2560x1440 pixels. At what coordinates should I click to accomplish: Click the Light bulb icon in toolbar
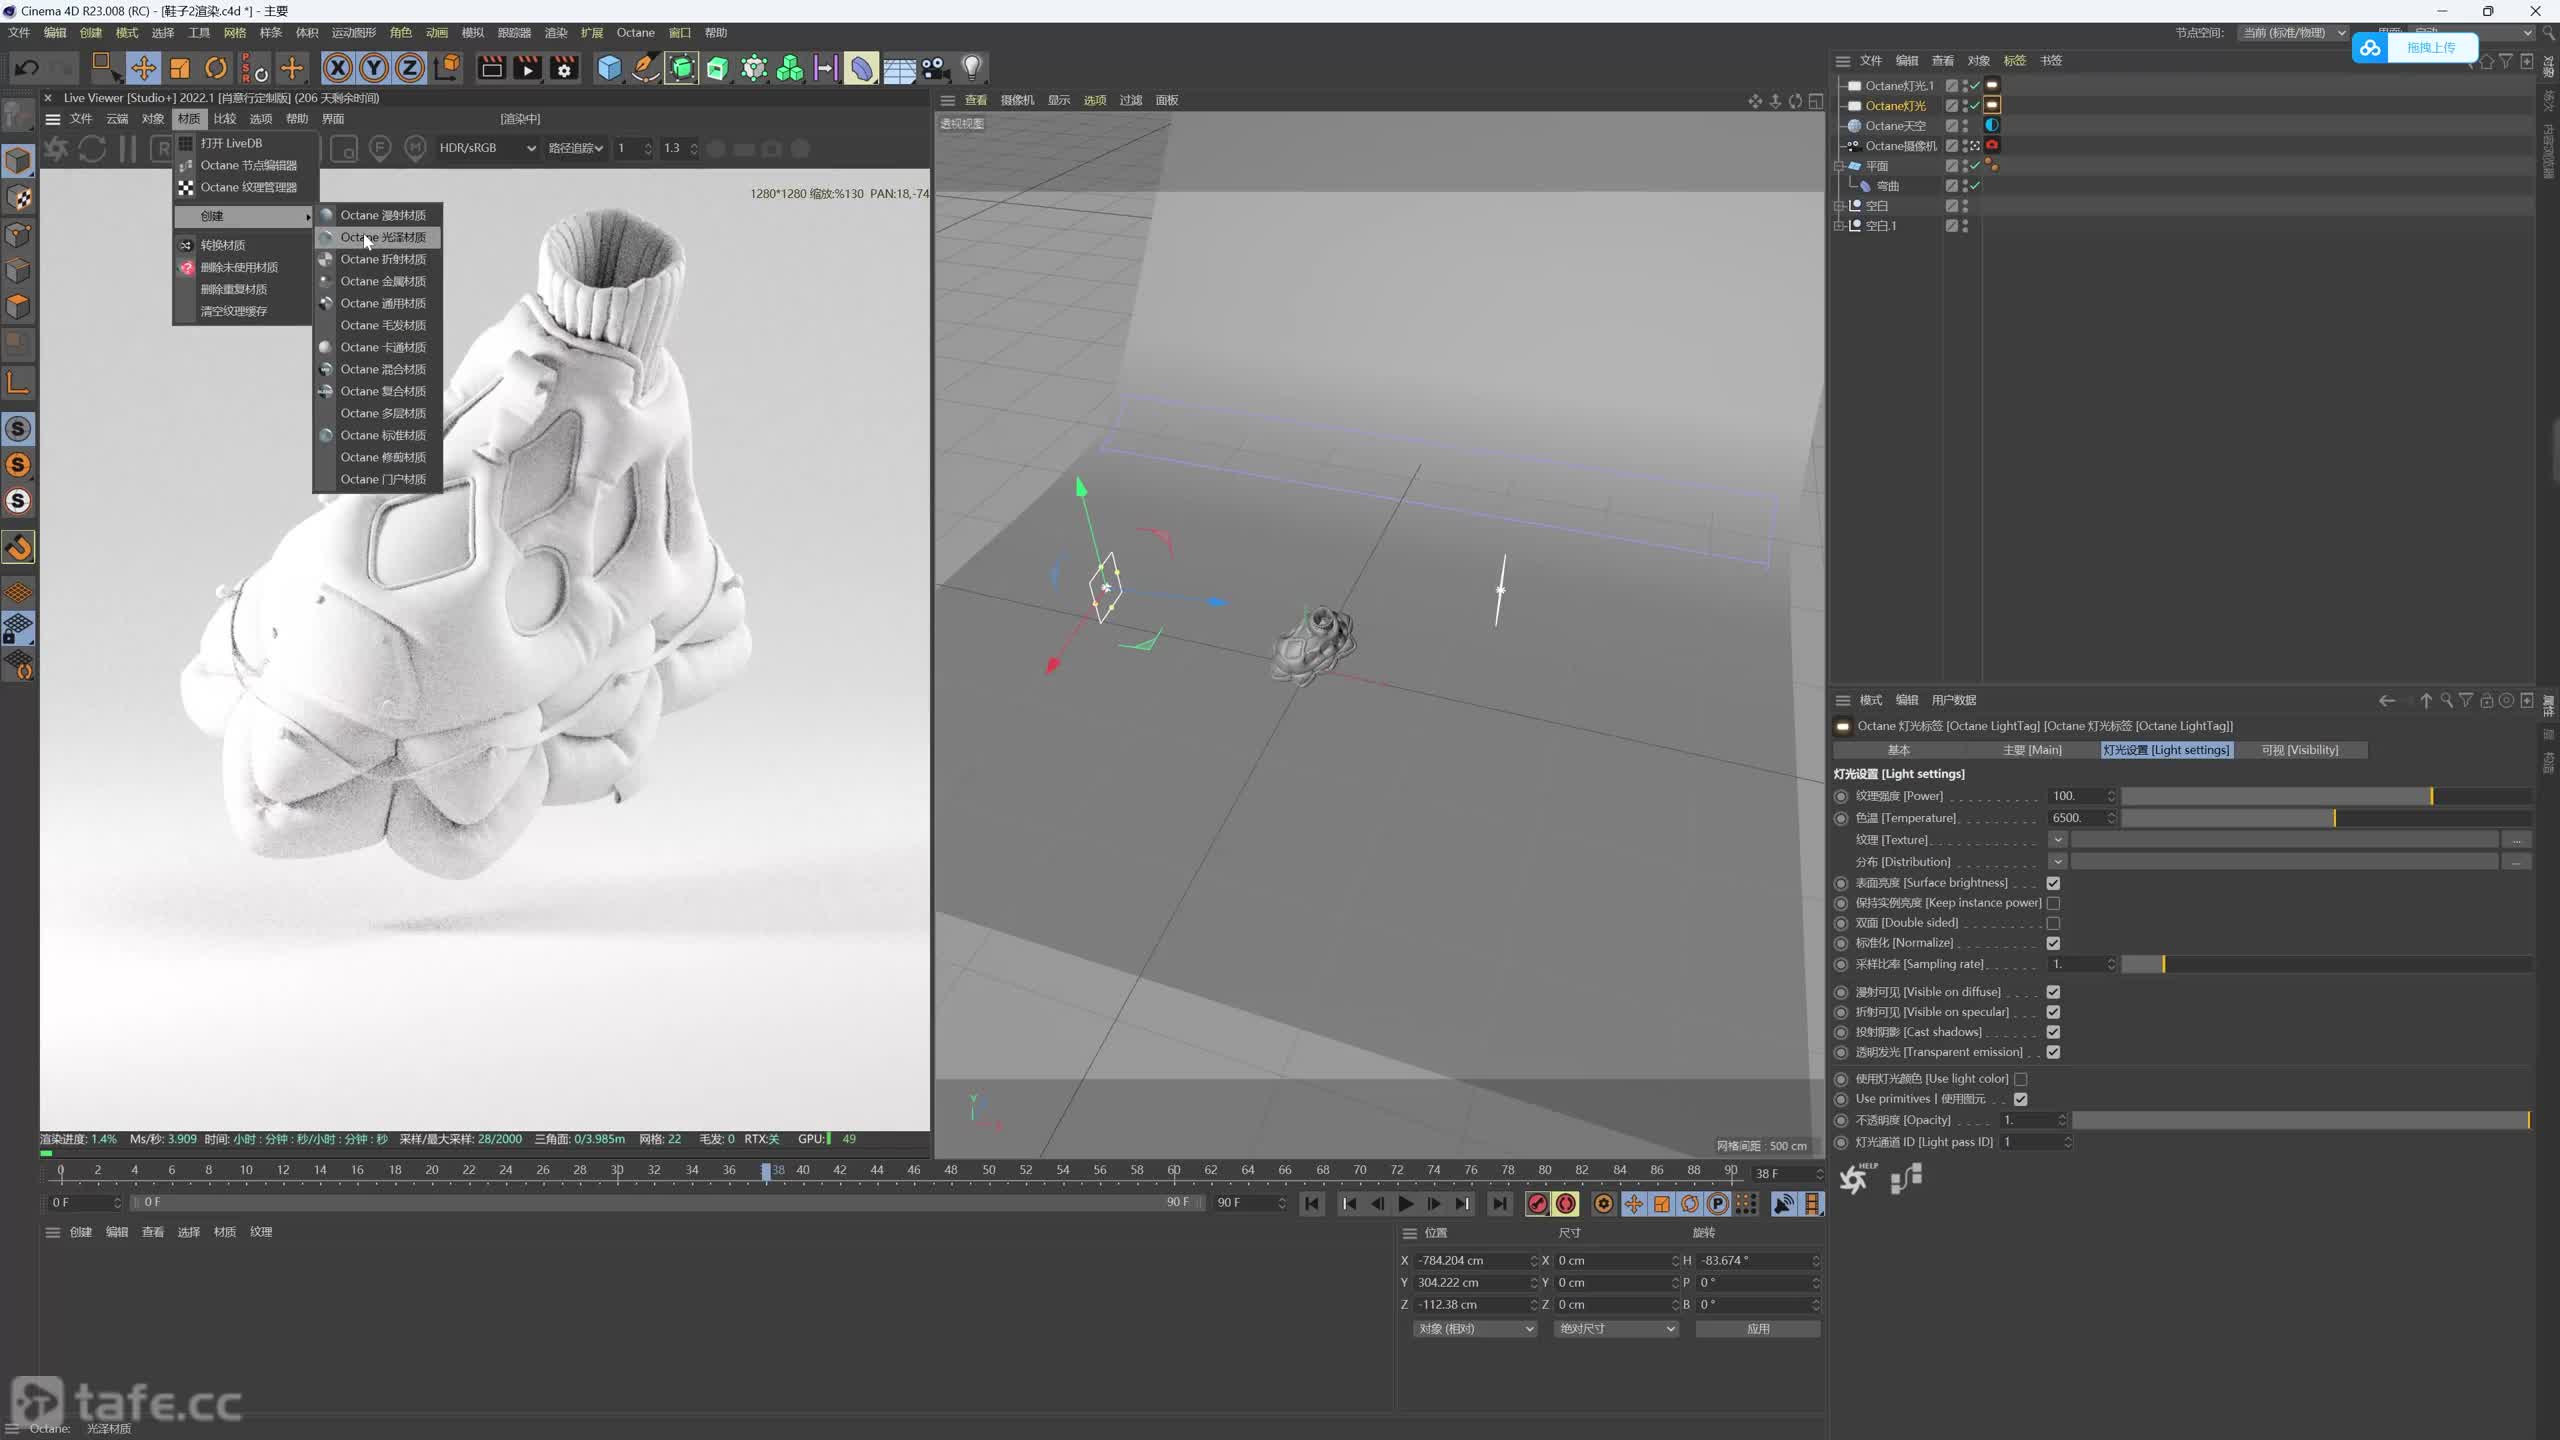click(x=972, y=68)
